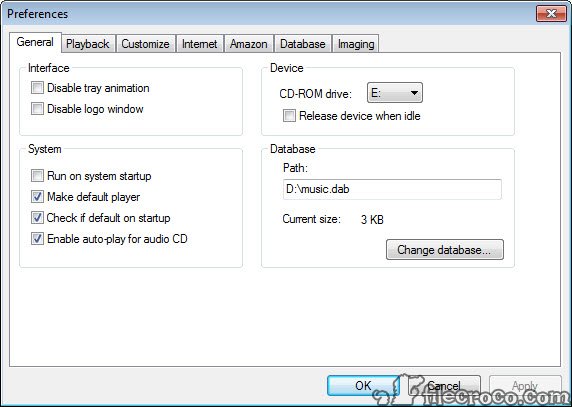Uncheck Make default player

click(37, 197)
